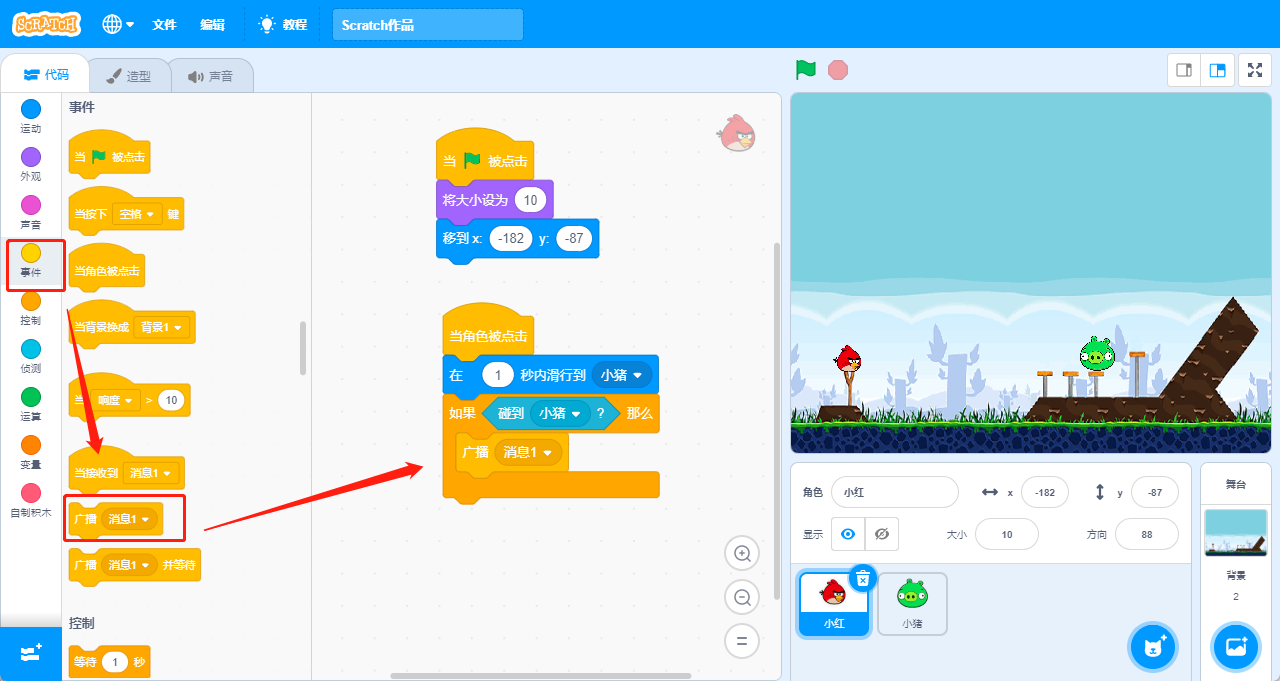Click sprite name field 小红
This screenshot has height=681, width=1280.
894,492
